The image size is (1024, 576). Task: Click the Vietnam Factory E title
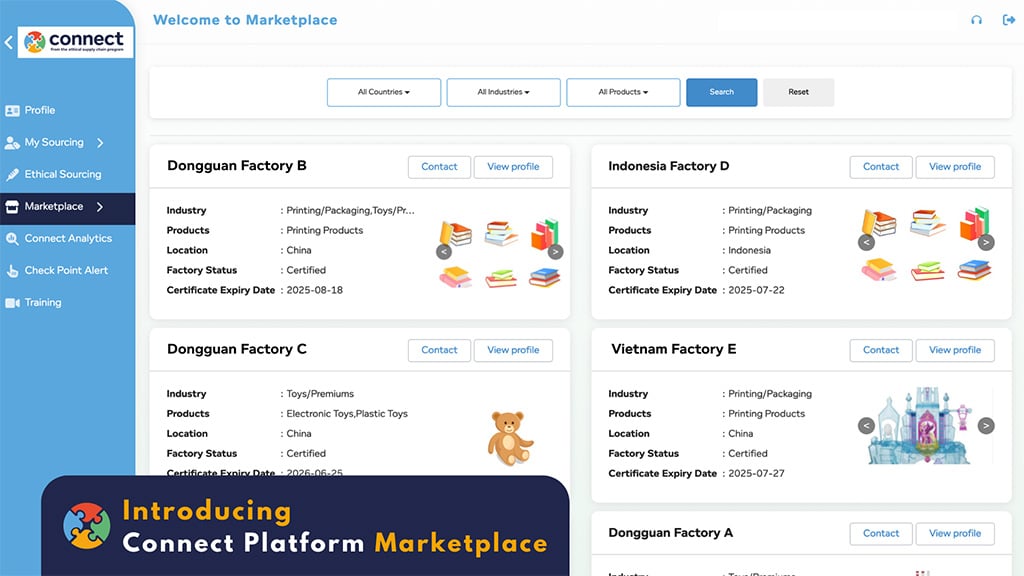(673, 349)
